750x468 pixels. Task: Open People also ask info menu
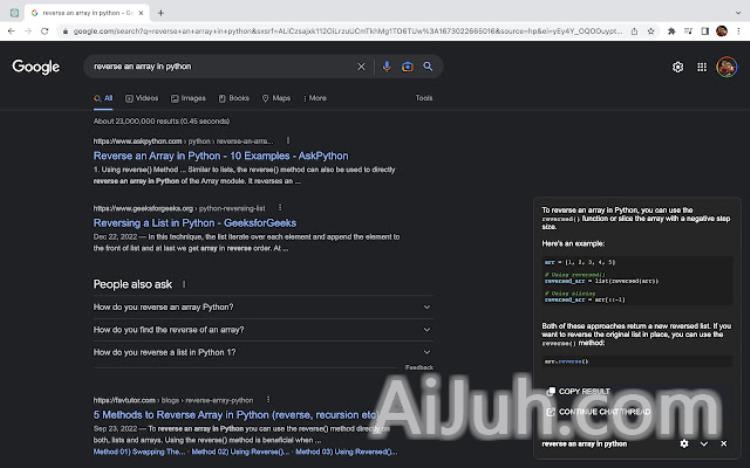(x=184, y=284)
